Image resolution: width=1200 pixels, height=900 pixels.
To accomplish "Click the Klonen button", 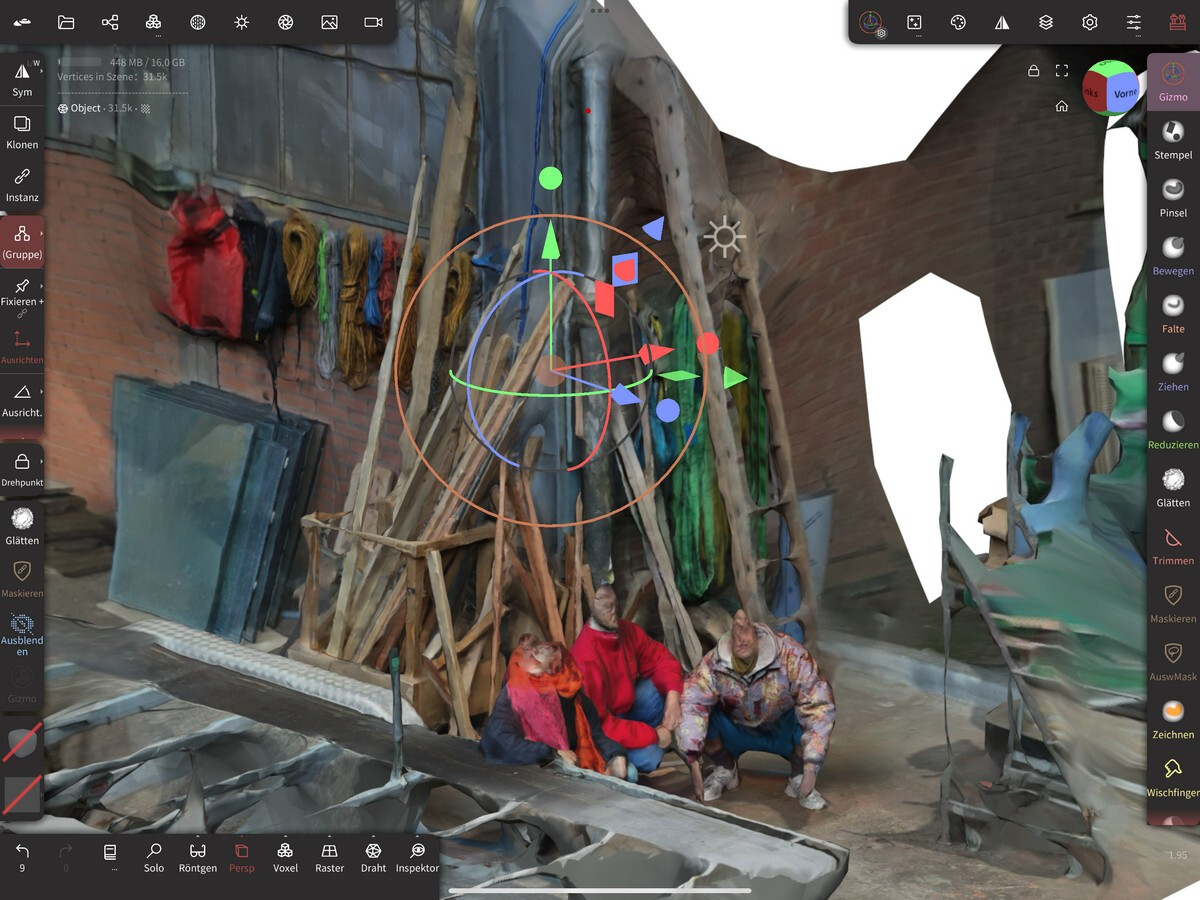I will coord(22,131).
